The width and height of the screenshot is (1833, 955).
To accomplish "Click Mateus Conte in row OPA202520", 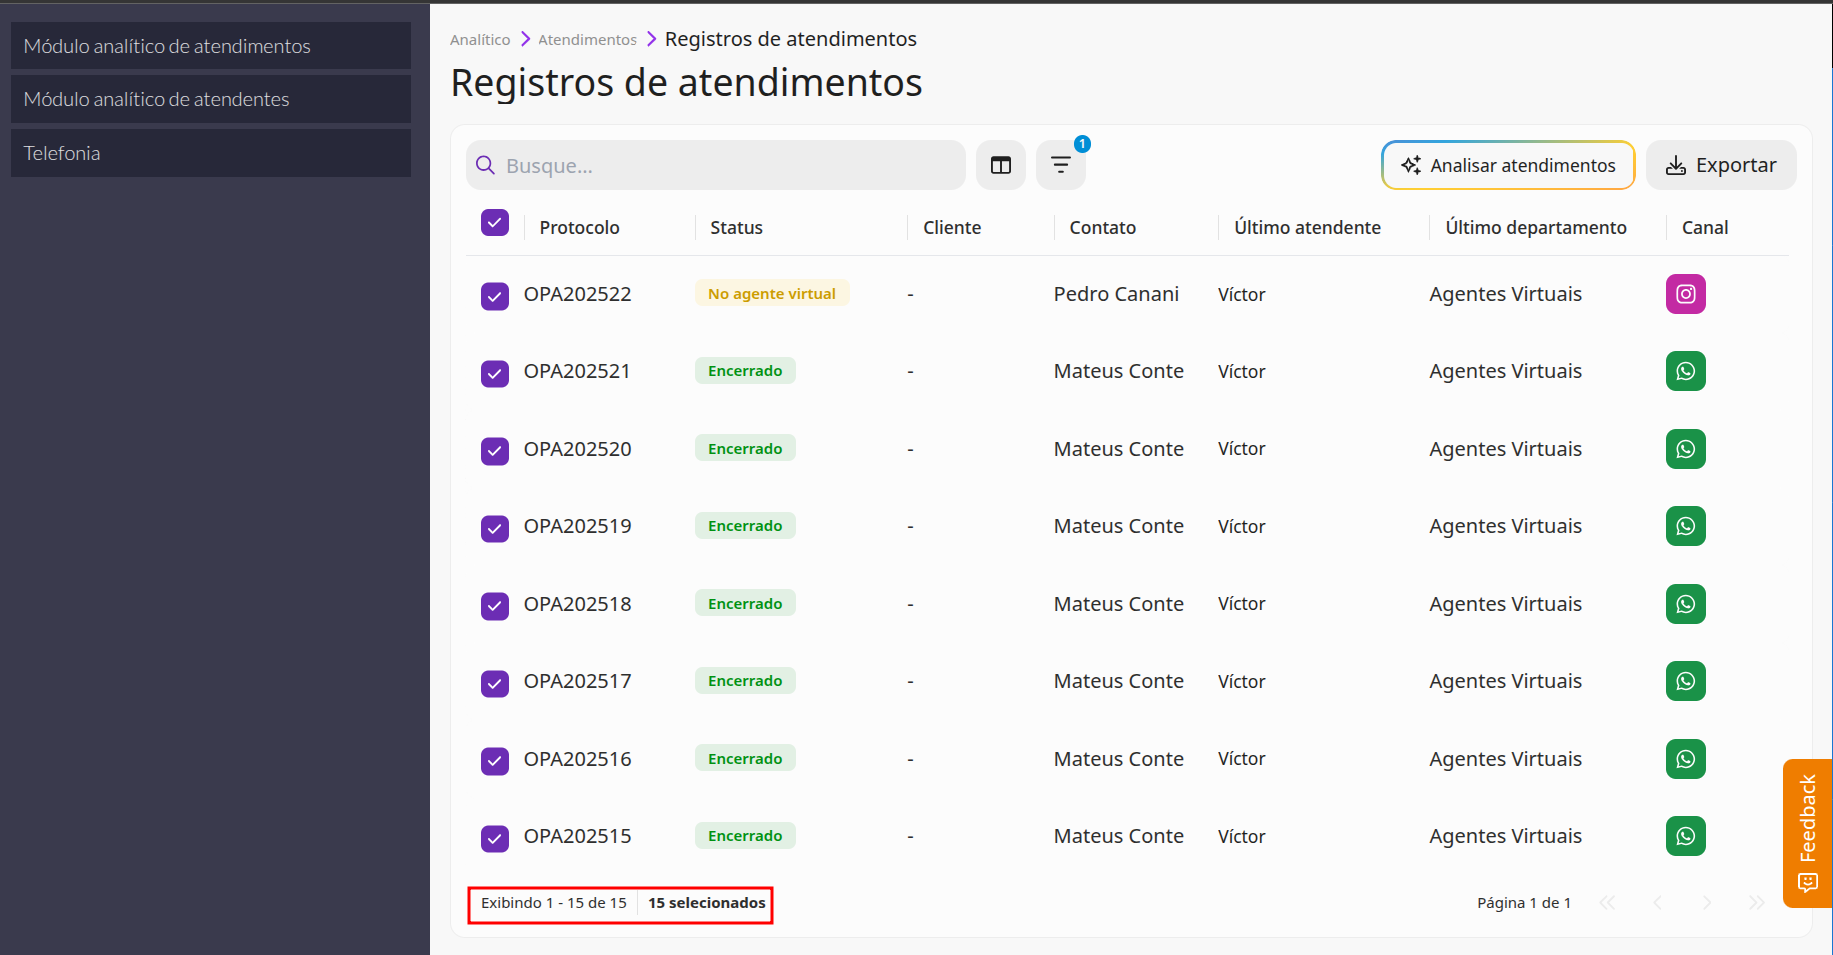I will tap(1119, 449).
